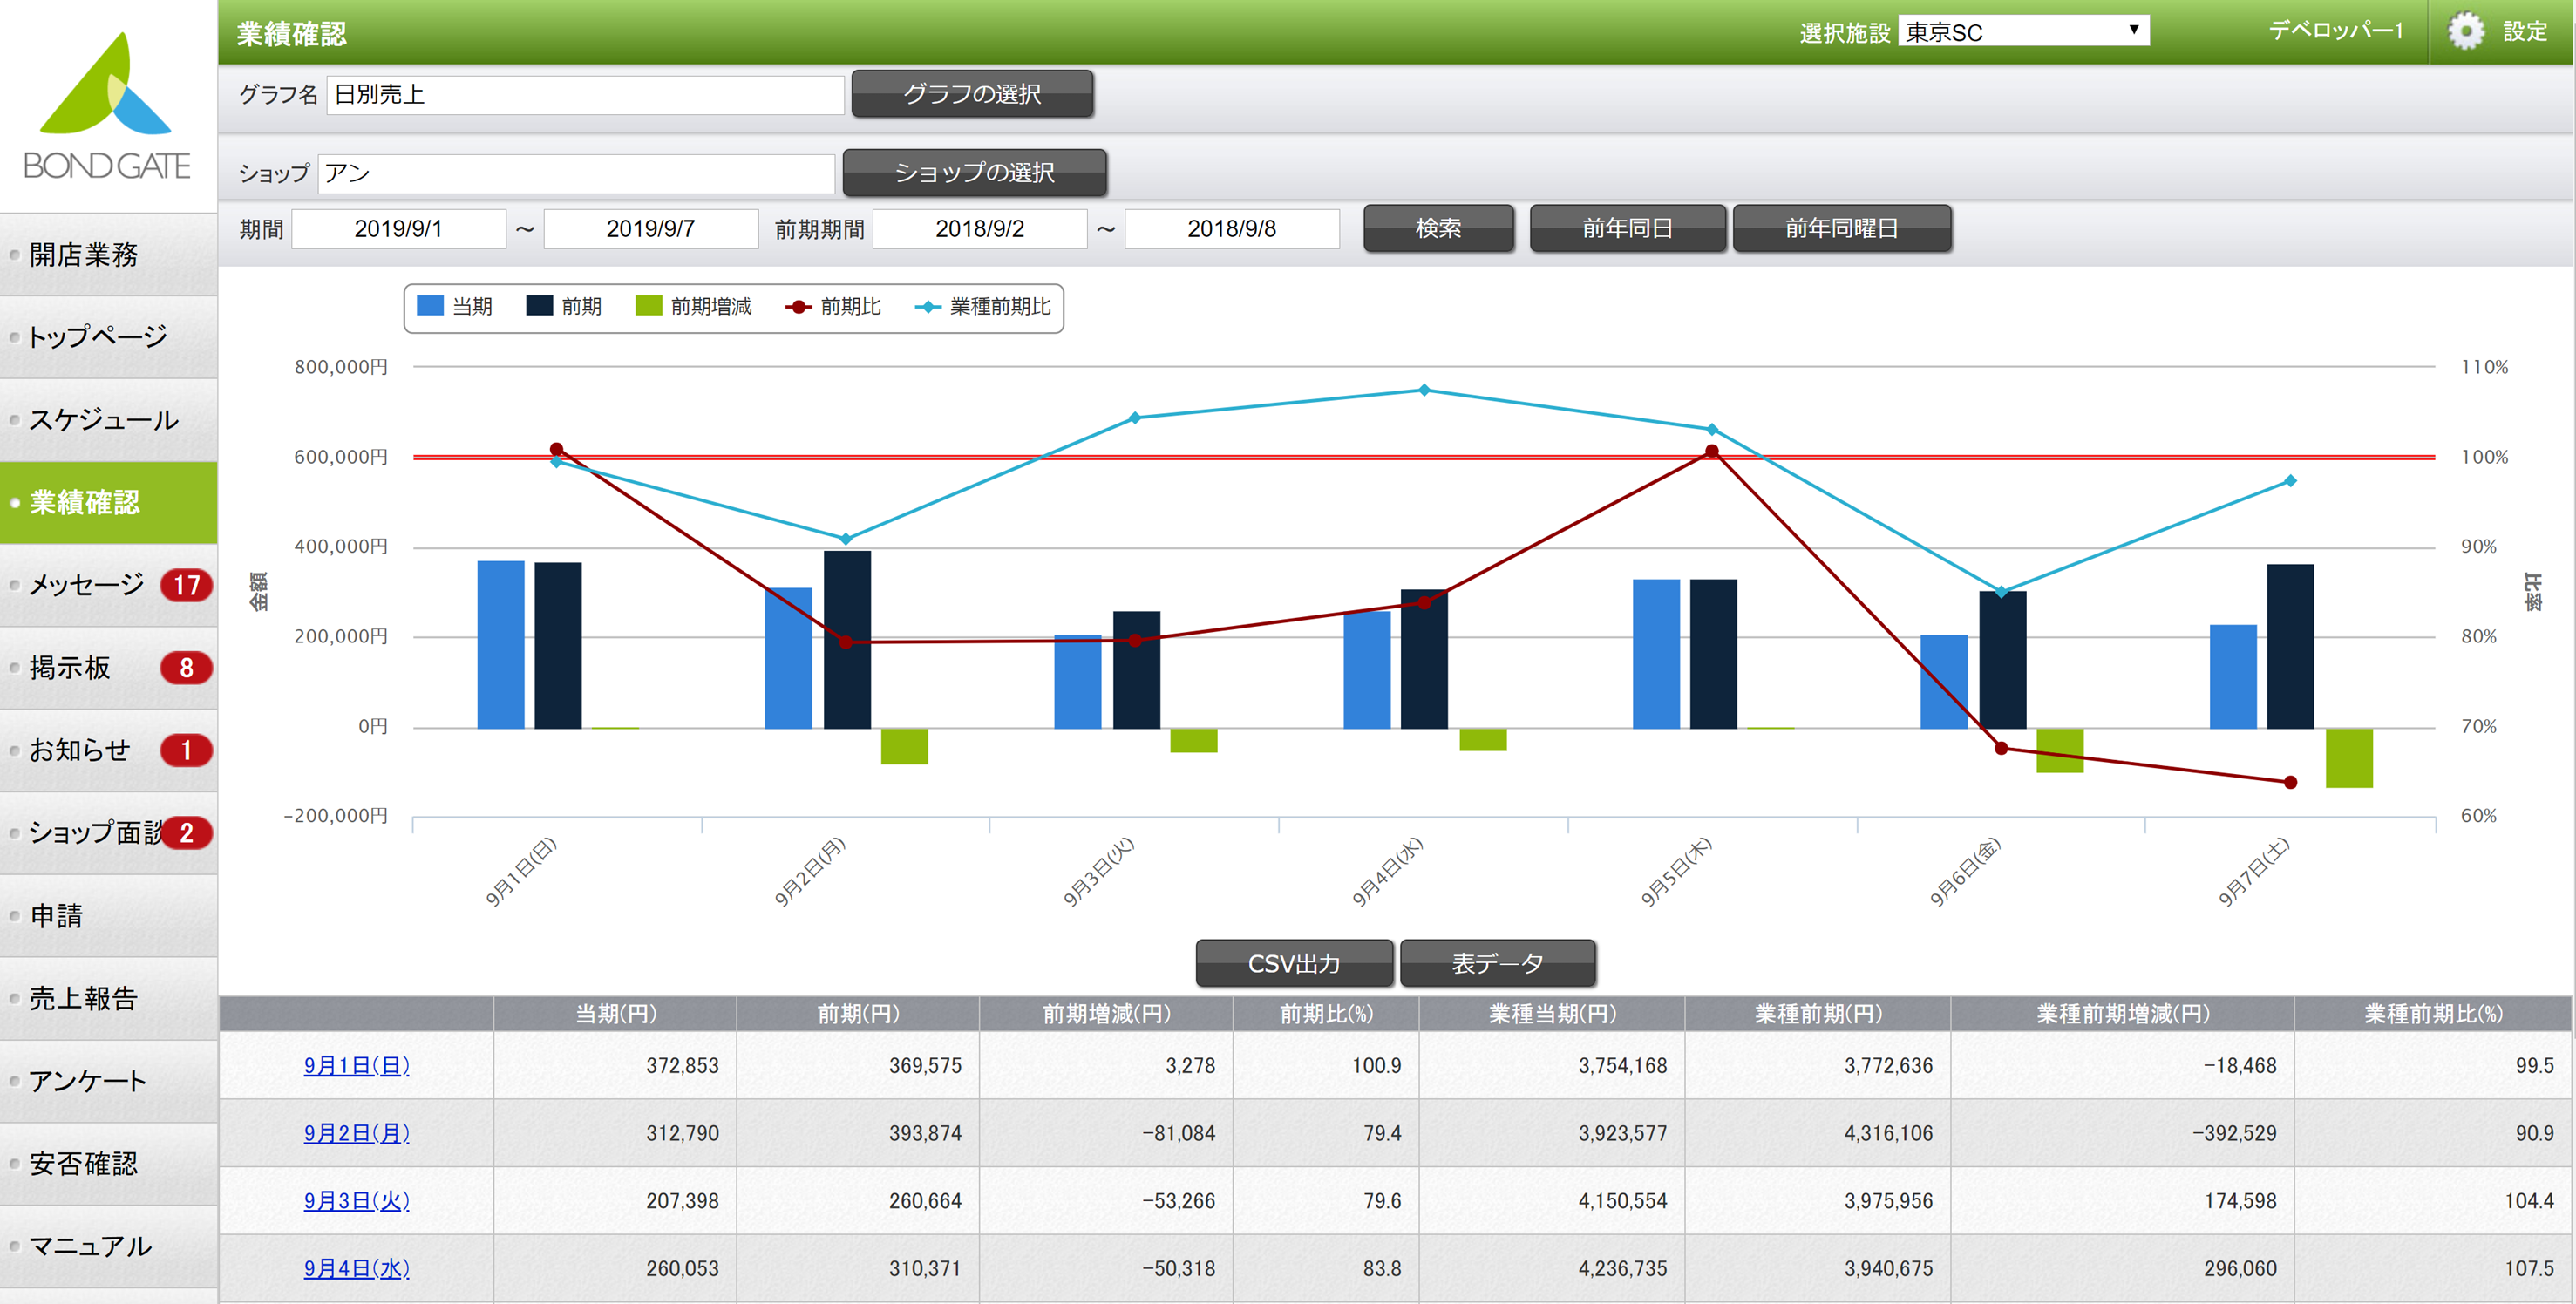Screen dimensions: 2576x1304
Task: Select 業績確認 in the sidebar
Action: point(108,502)
